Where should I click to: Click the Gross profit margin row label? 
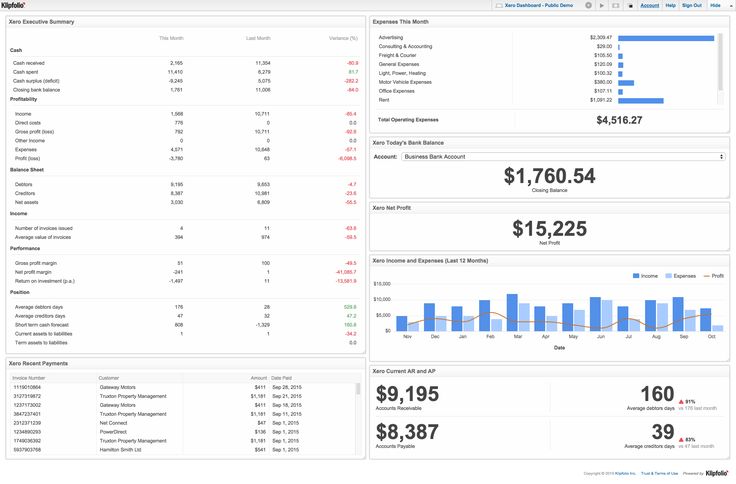click(x=36, y=263)
